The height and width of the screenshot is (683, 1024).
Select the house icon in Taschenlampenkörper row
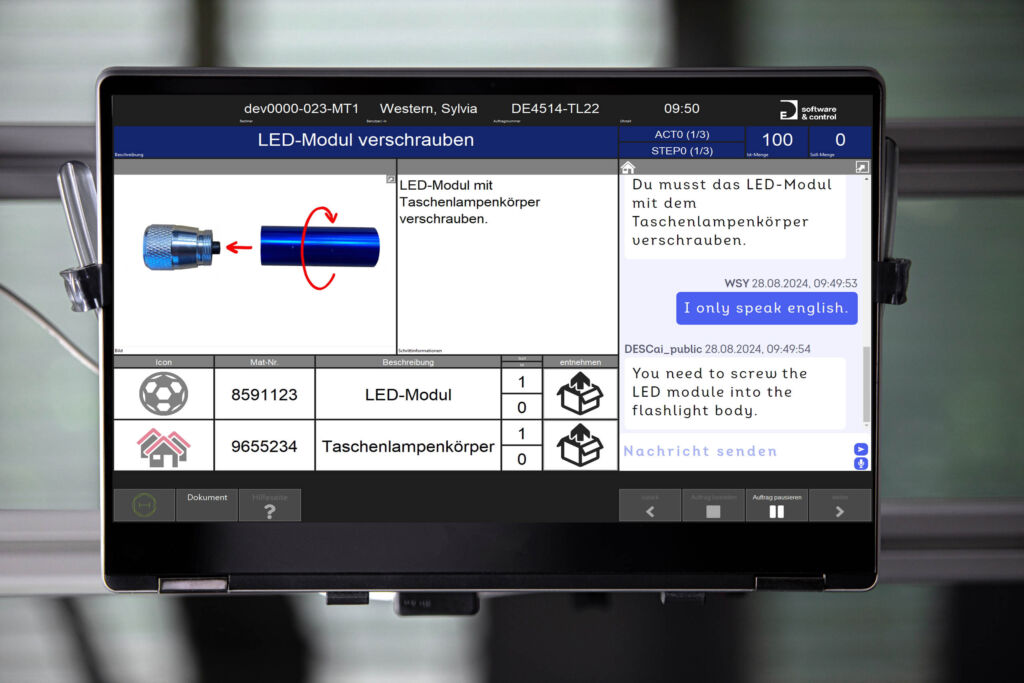(x=163, y=446)
